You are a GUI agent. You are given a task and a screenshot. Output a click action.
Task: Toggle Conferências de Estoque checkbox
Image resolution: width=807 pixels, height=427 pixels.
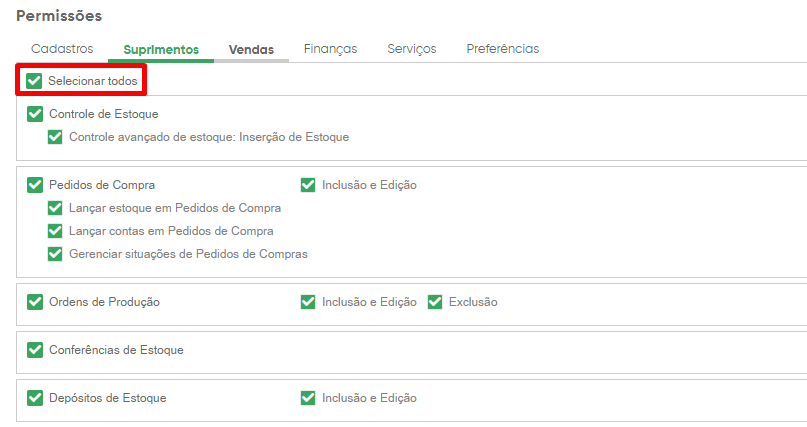pos(35,350)
